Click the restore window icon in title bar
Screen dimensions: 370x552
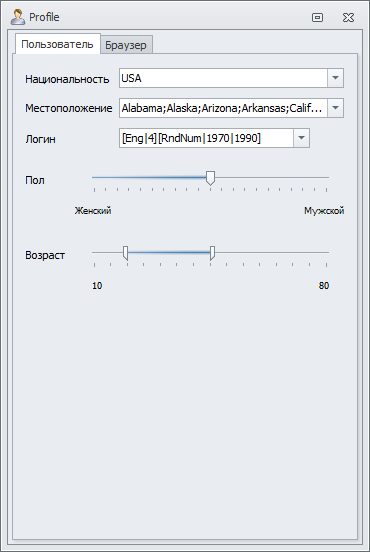[317, 17]
